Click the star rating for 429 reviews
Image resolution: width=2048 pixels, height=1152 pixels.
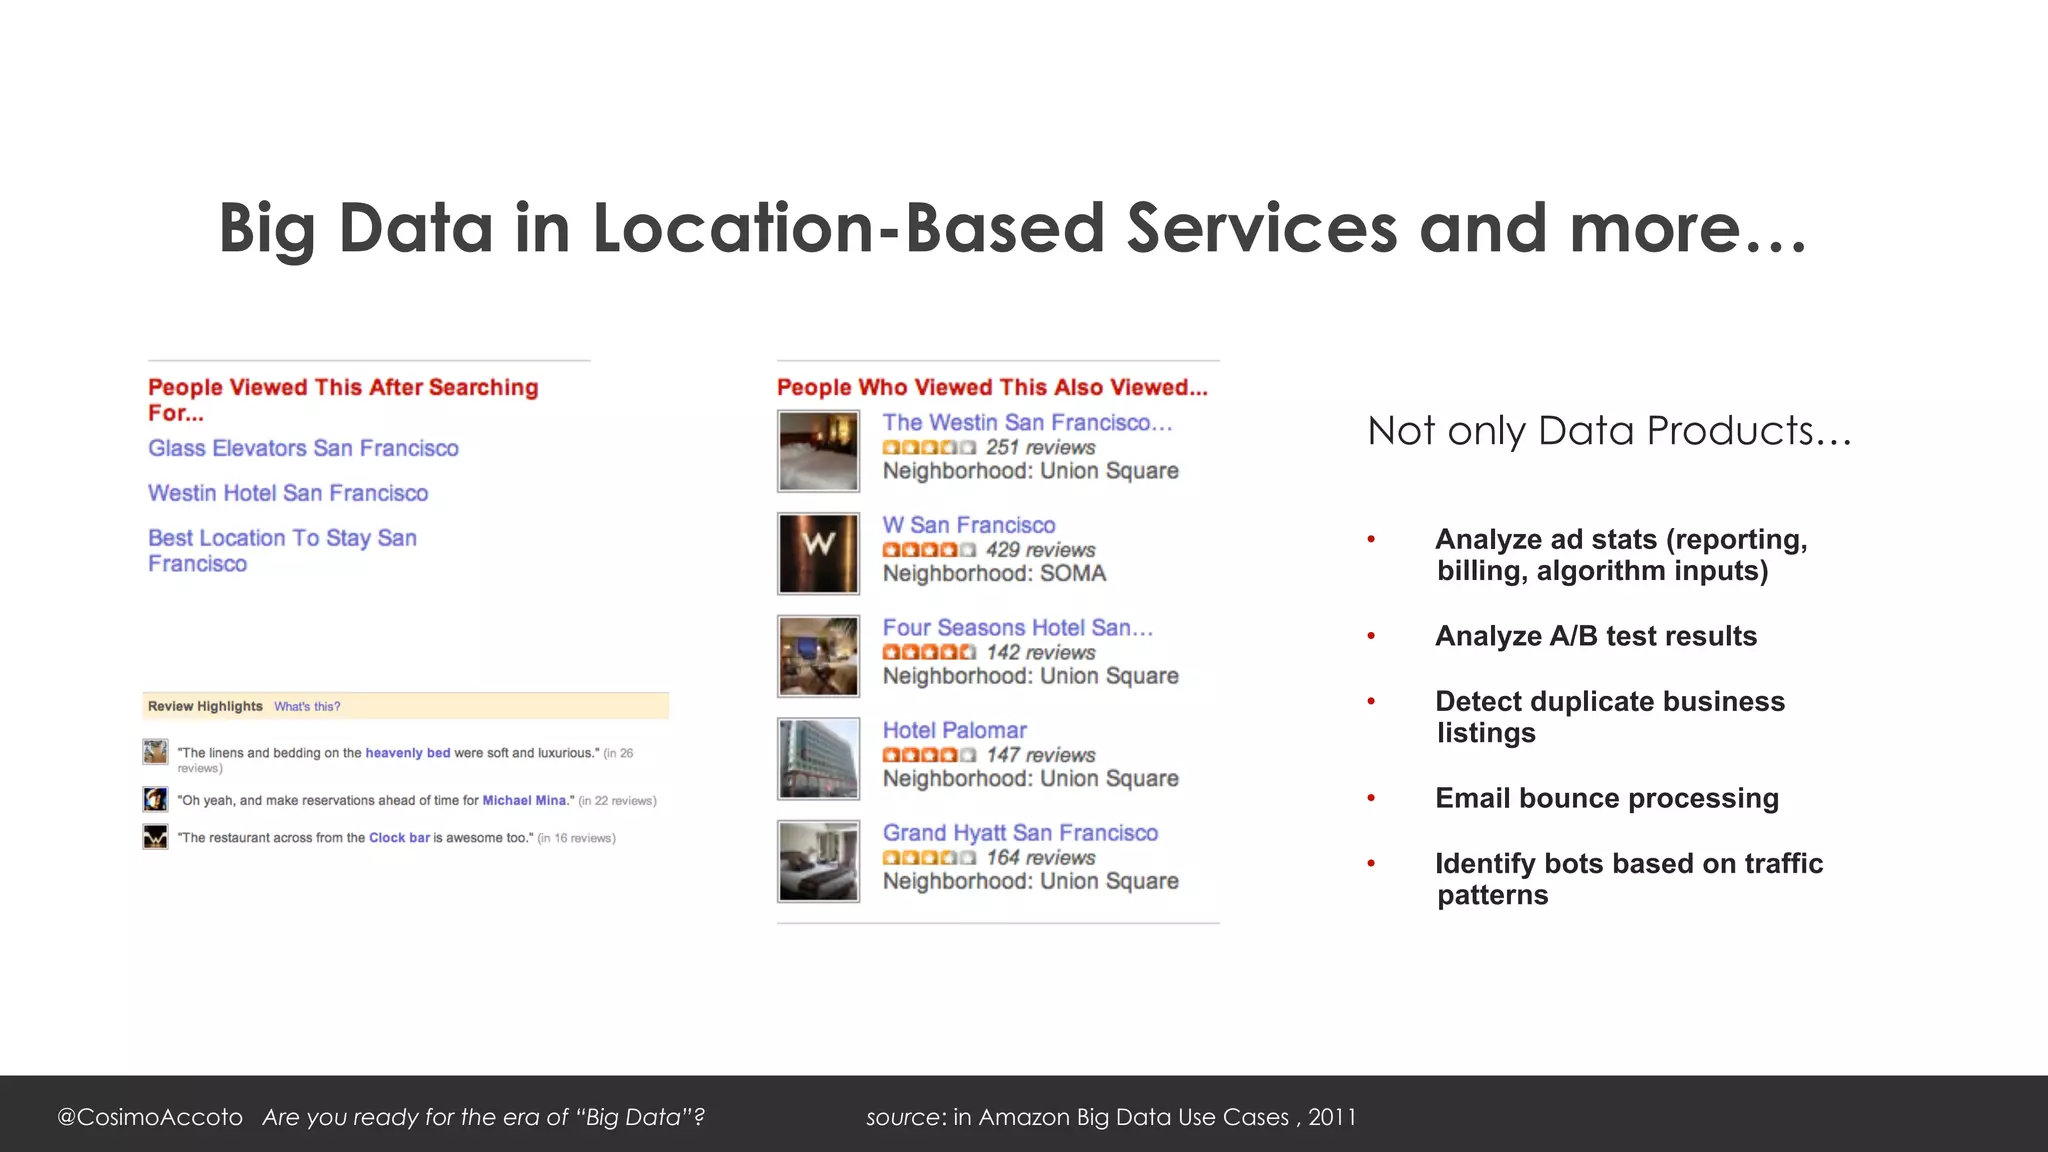click(x=929, y=550)
